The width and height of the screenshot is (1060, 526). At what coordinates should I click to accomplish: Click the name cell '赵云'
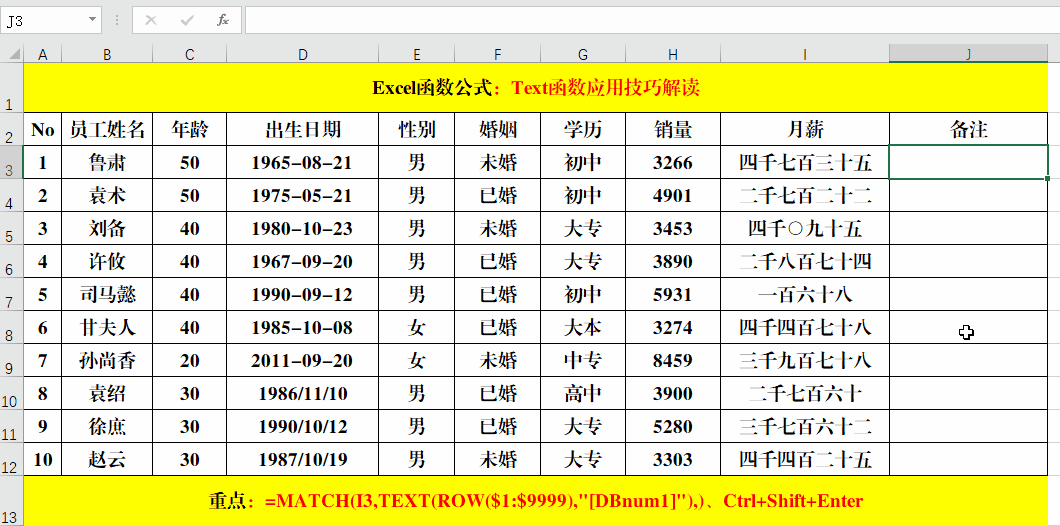107,460
